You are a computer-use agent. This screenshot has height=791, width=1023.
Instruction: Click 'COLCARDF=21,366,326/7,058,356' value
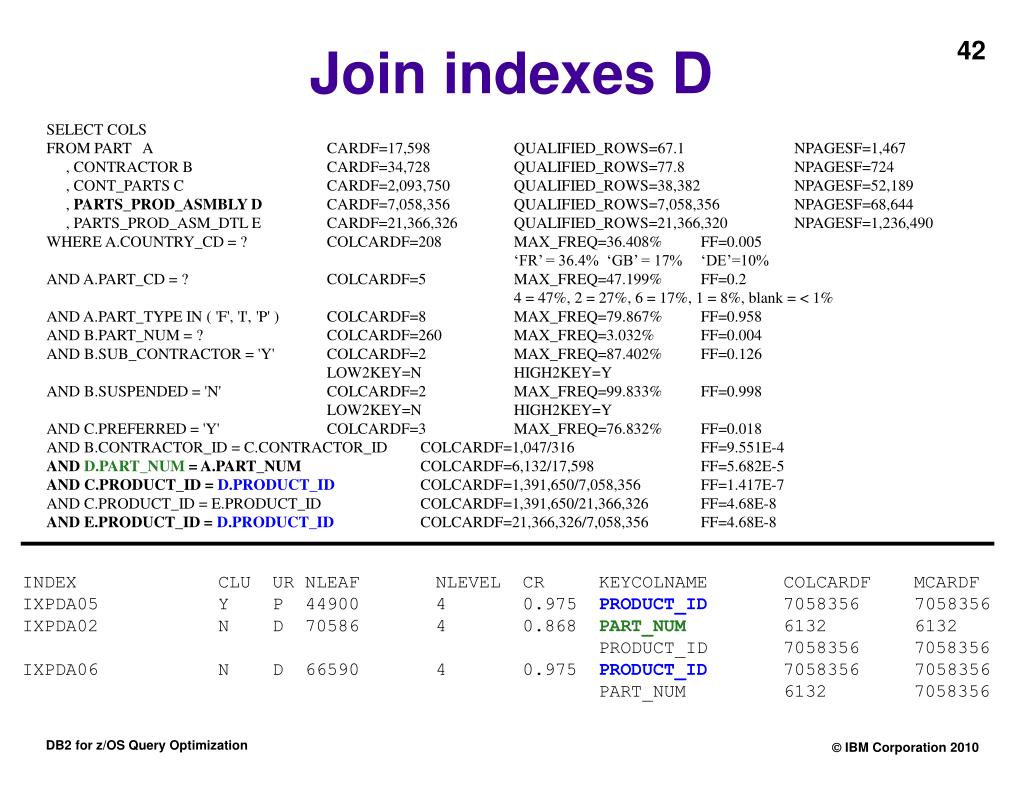[534, 522]
